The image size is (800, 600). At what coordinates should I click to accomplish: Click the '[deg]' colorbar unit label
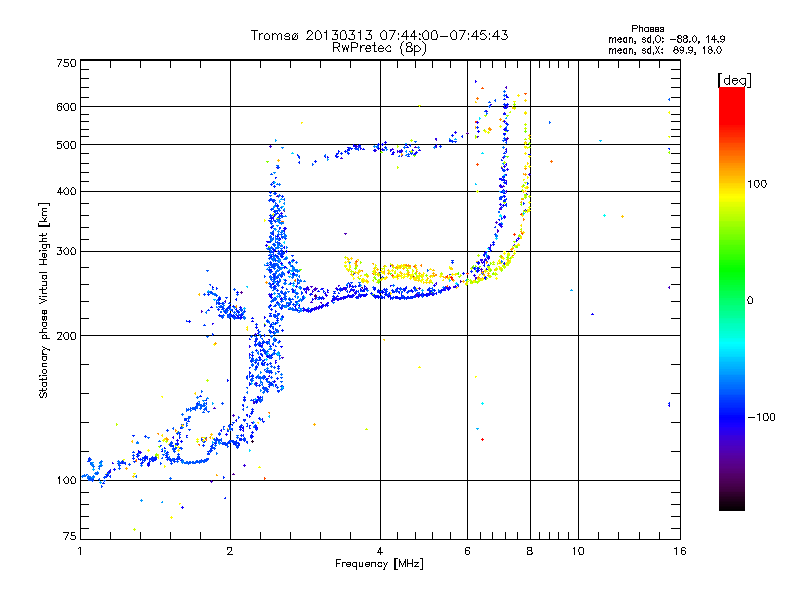[x=734, y=81]
